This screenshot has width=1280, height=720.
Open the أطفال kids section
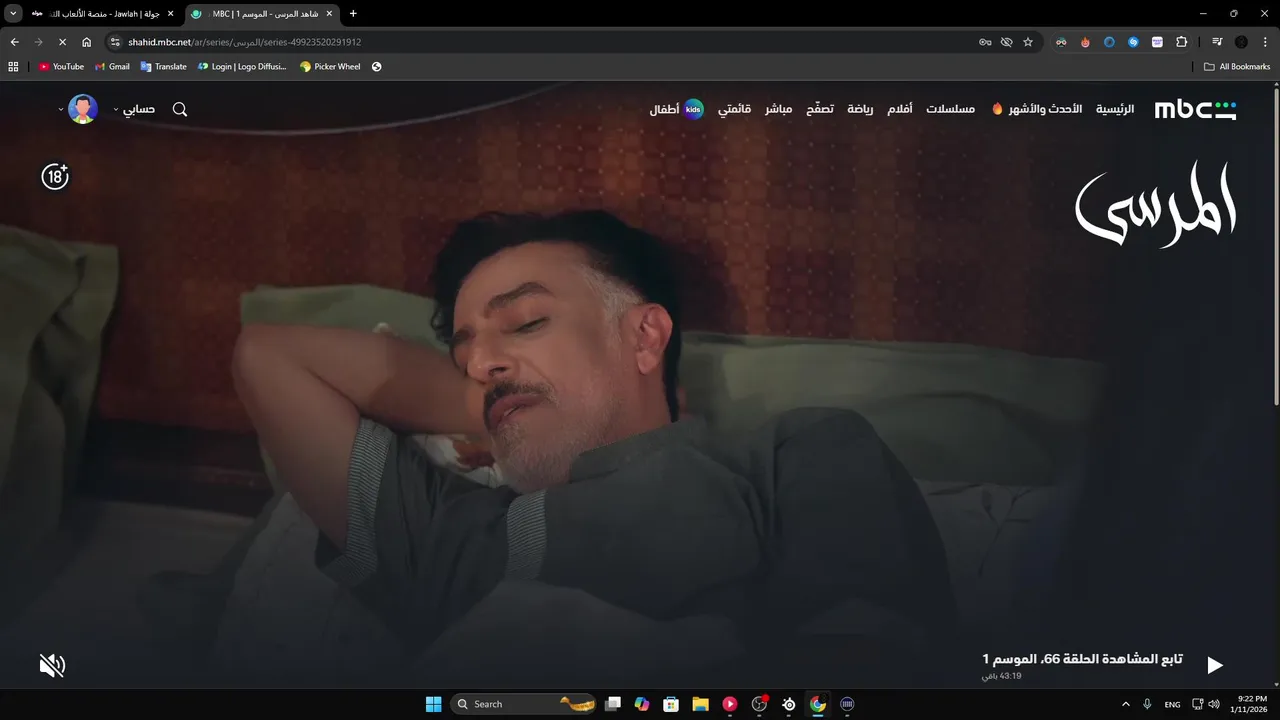click(676, 109)
